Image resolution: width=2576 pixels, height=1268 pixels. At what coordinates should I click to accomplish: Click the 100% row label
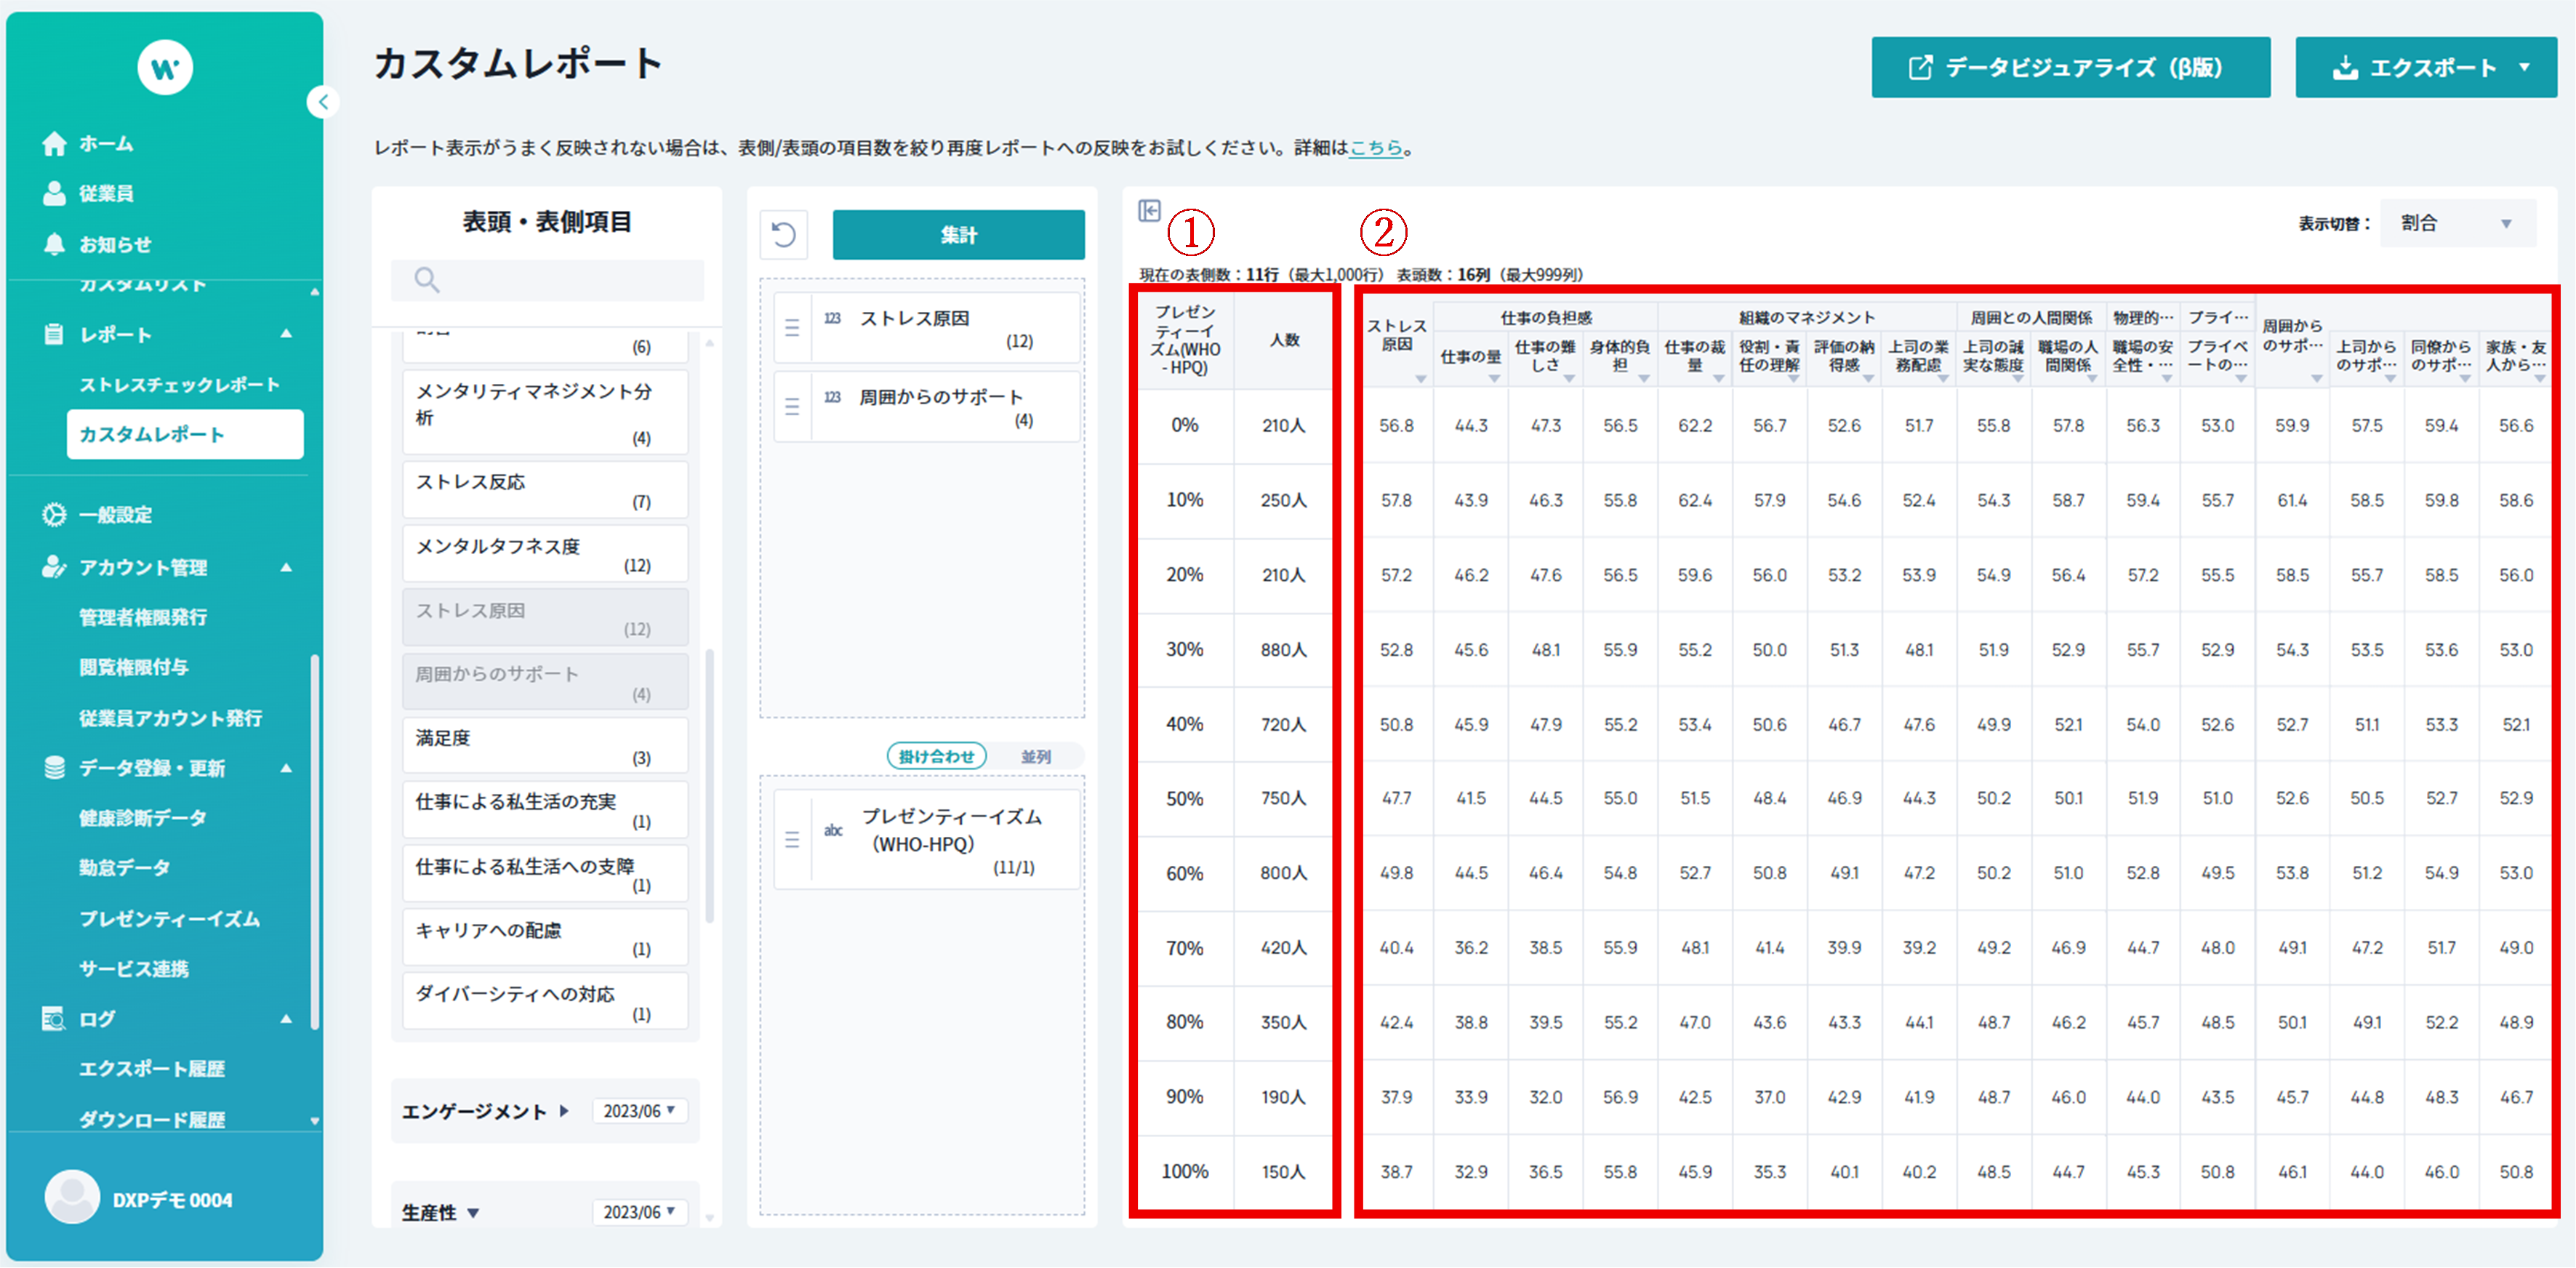(1185, 1172)
